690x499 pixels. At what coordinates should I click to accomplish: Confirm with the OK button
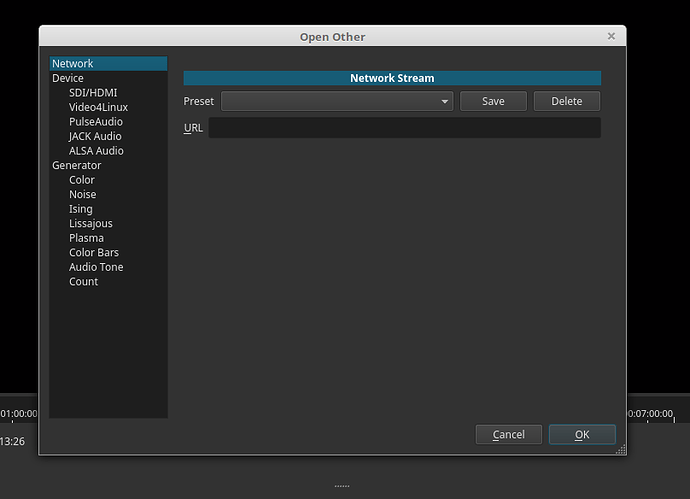[582, 435]
